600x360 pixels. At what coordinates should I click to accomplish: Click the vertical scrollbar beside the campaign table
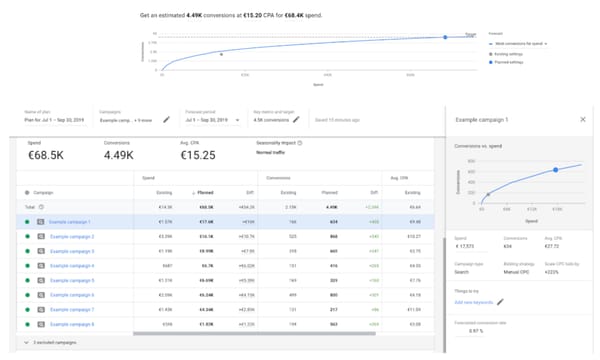tap(444, 295)
